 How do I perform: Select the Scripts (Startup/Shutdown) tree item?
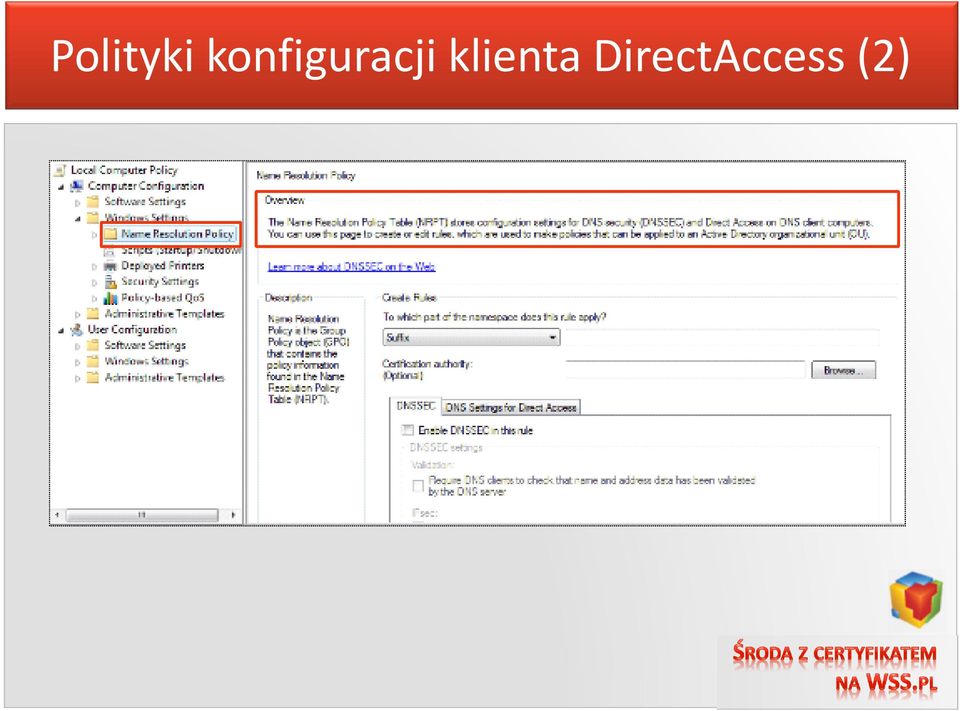point(181,250)
